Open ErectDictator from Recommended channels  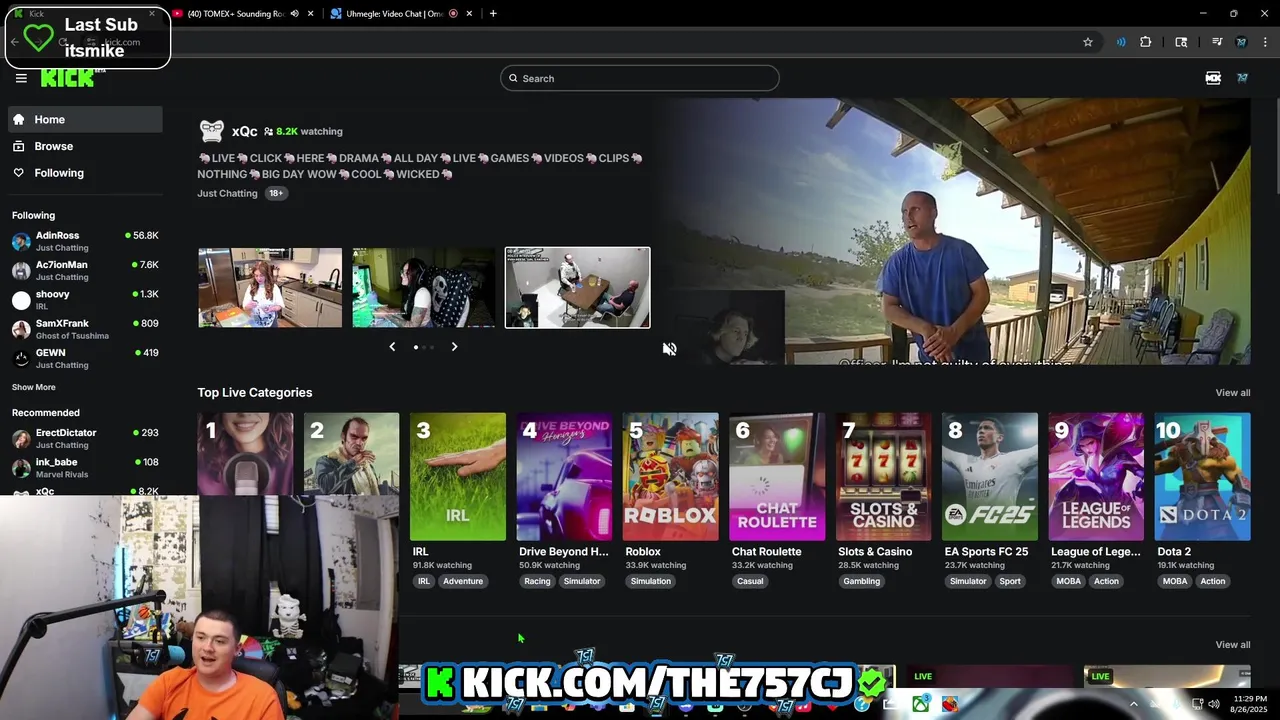[85, 438]
